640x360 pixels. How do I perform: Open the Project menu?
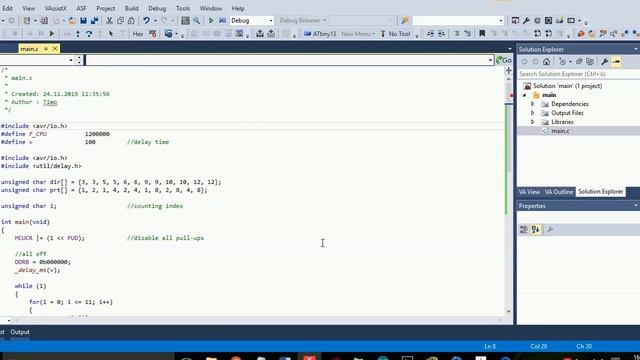[x=106, y=8]
